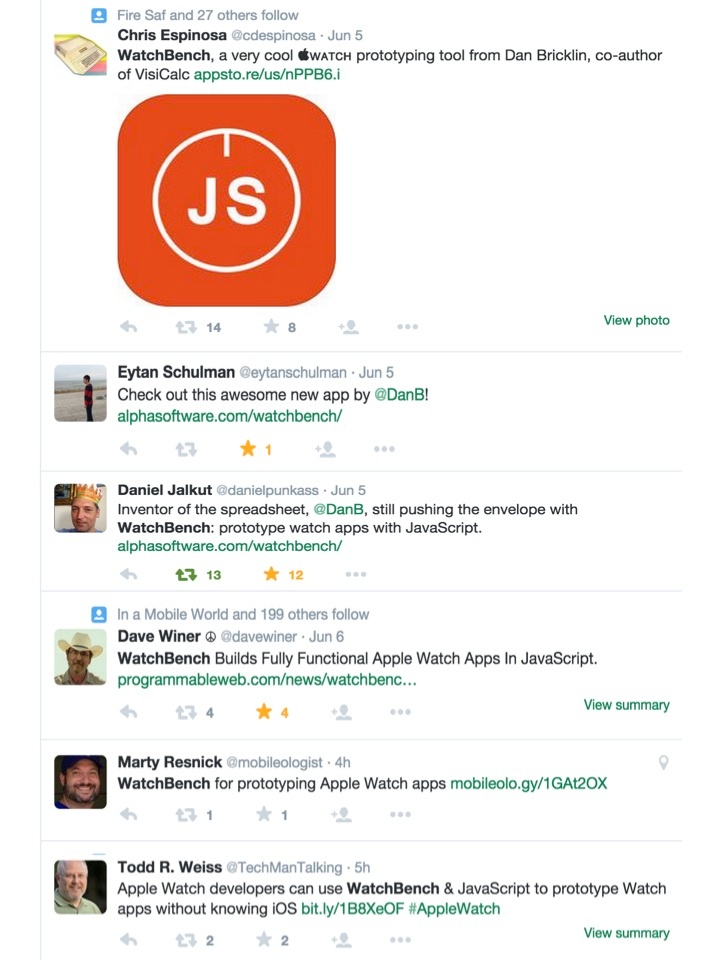This screenshot has height=960, width=720.
Task: Open the 5h timestamp on Todd Weiss's tweet
Action: [362, 868]
